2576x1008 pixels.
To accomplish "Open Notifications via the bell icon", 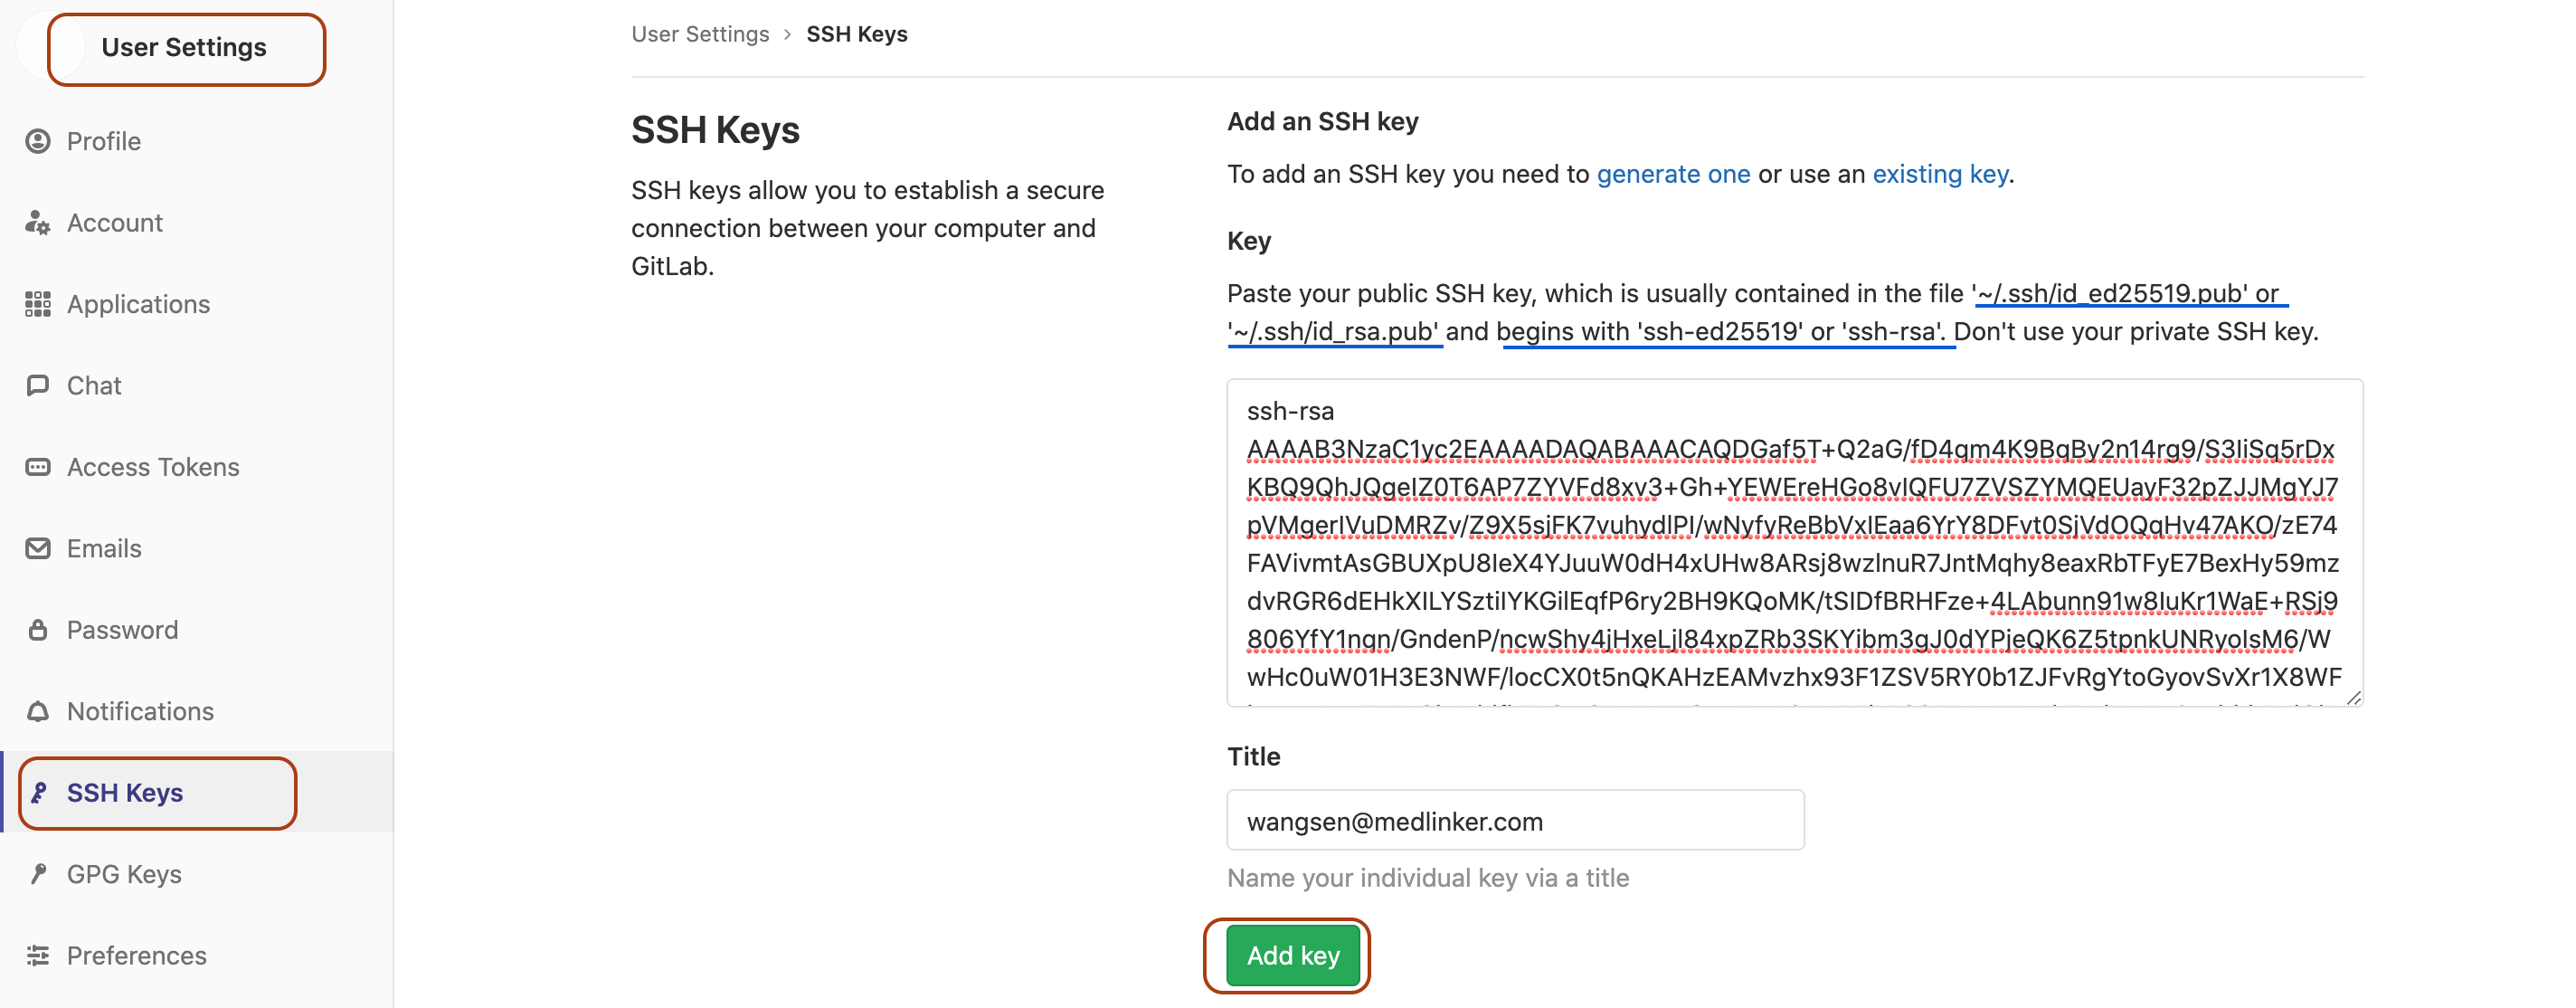I will [38, 711].
